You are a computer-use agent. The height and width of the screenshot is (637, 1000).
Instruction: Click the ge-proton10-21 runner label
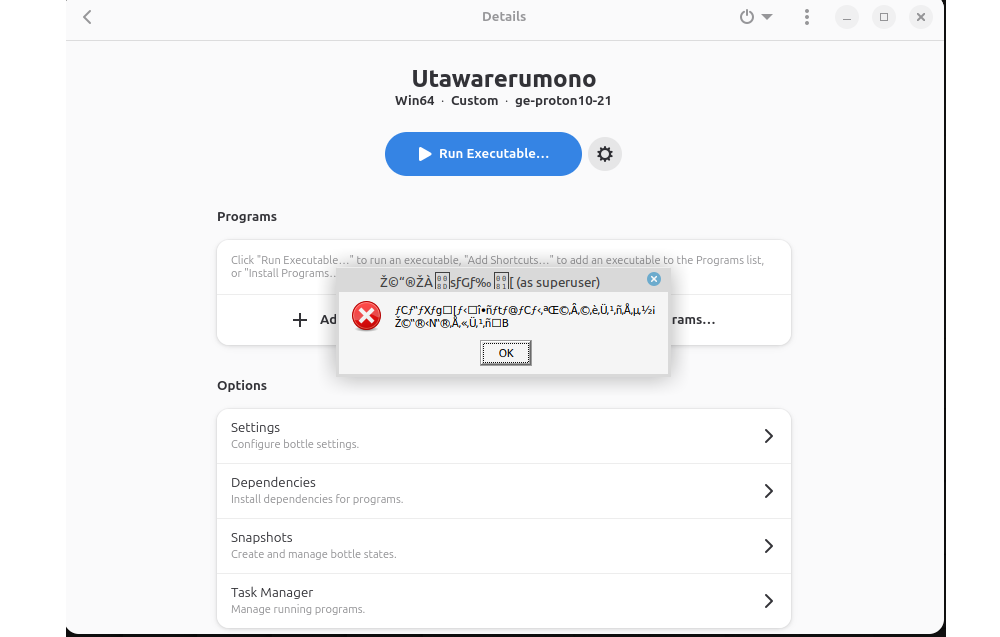[563, 101]
